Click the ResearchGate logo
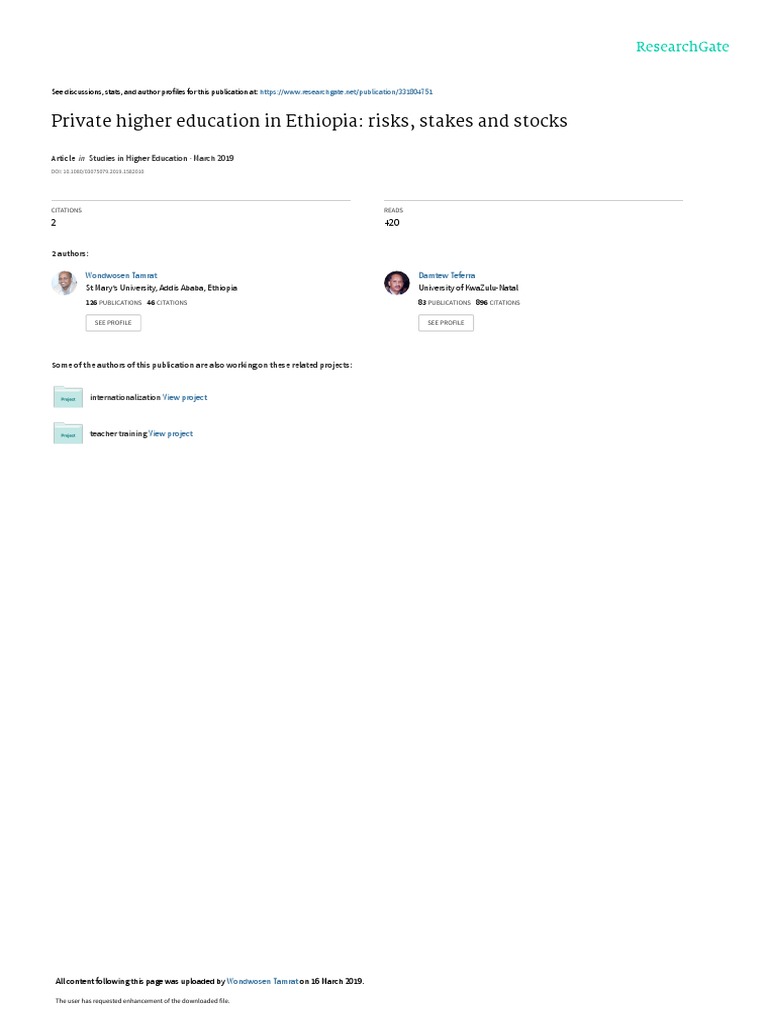This screenshot has width=768, height=1024. click(682, 46)
